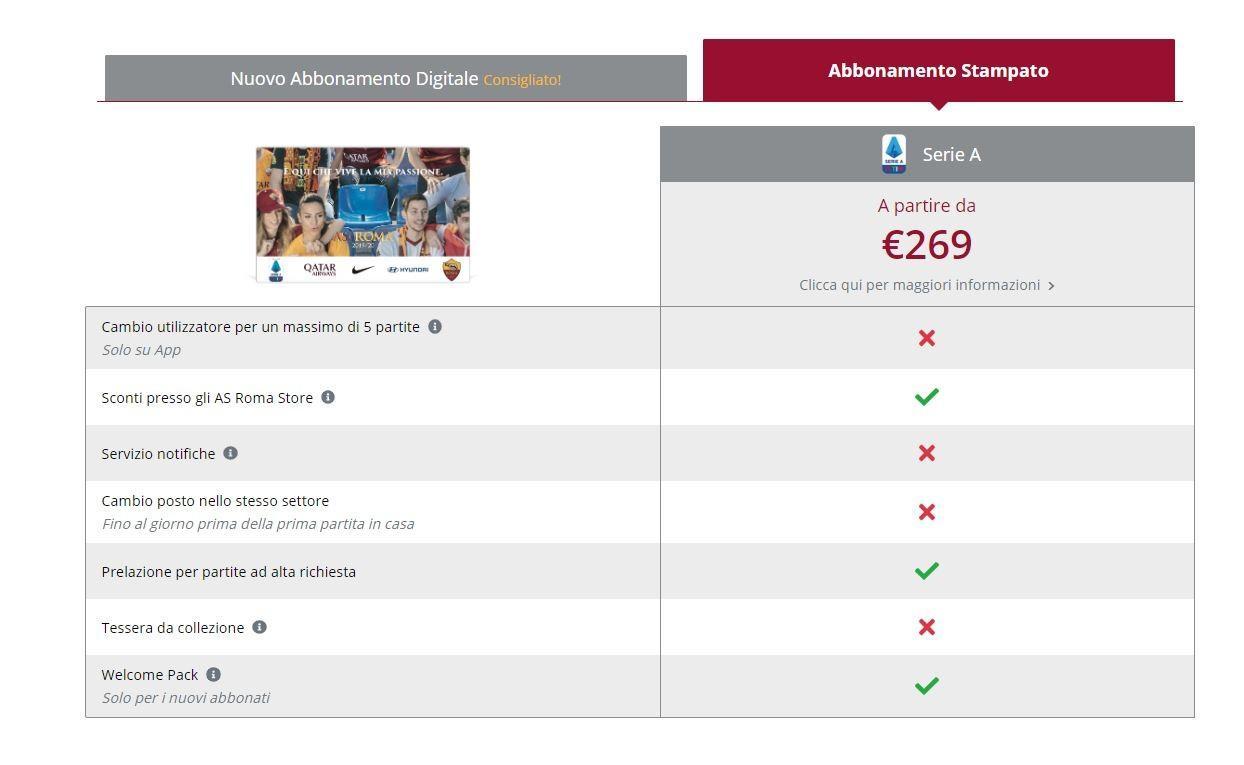Select the Abbonamento Stampato tab
The image size is (1244, 765).
point(938,70)
